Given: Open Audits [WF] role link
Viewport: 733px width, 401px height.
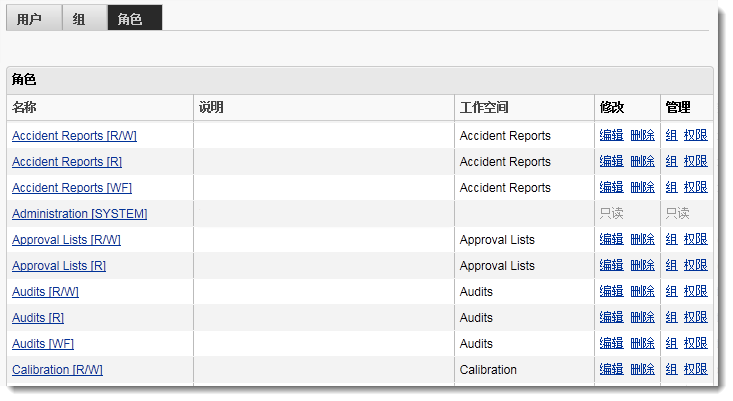Looking at the screenshot, I should [43, 344].
